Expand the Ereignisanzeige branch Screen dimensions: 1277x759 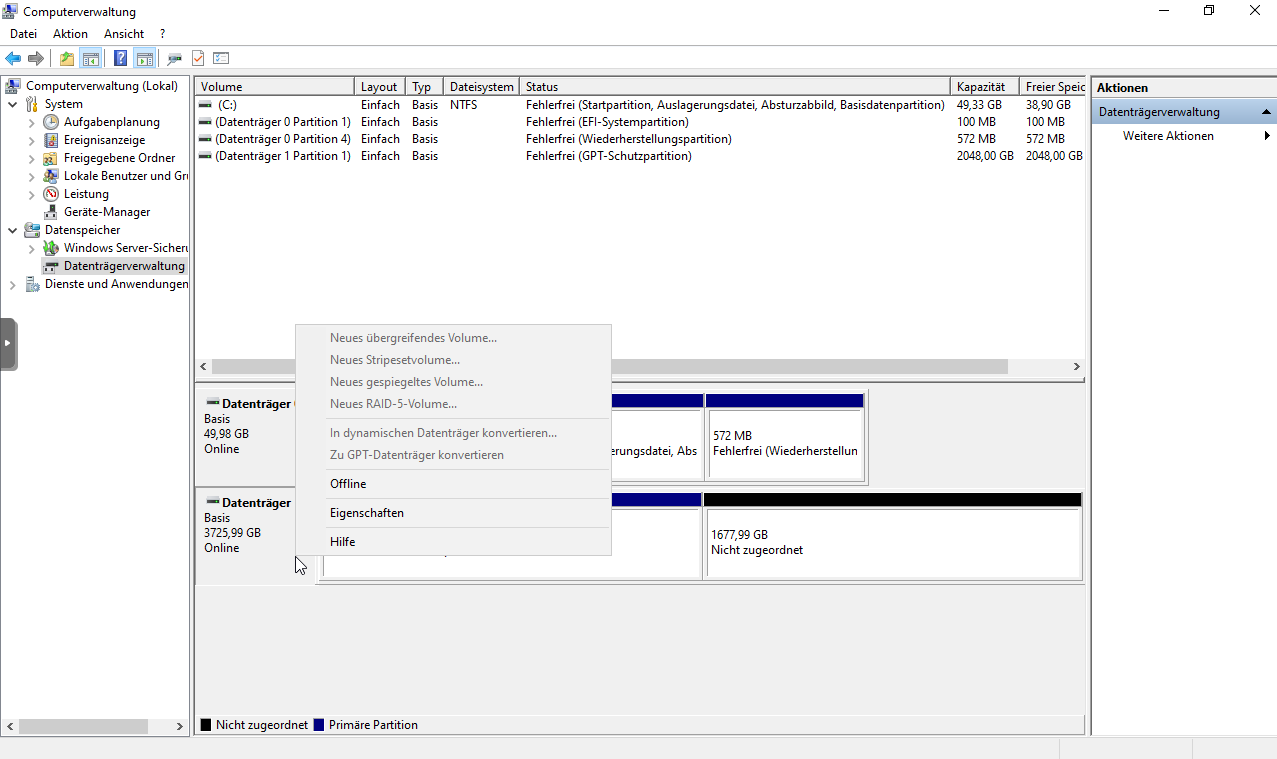(x=31, y=140)
